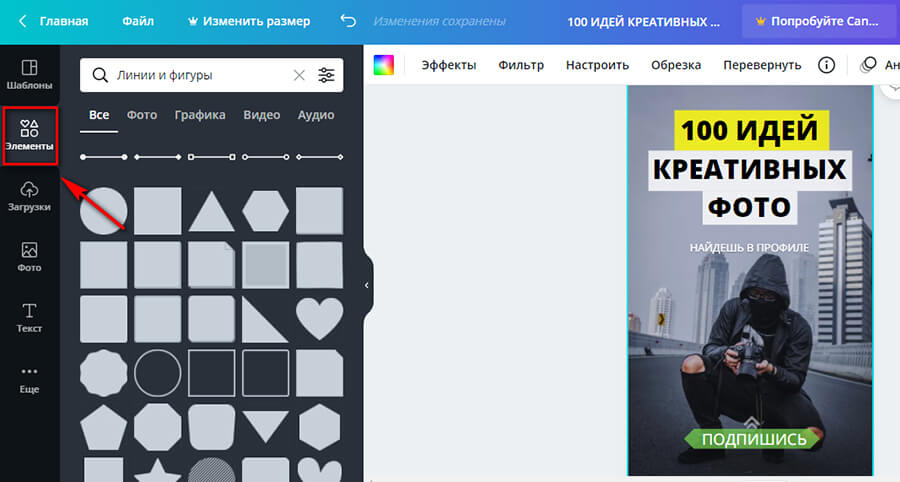
Task: Open the rainbow color picker swatch
Action: click(384, 65)
